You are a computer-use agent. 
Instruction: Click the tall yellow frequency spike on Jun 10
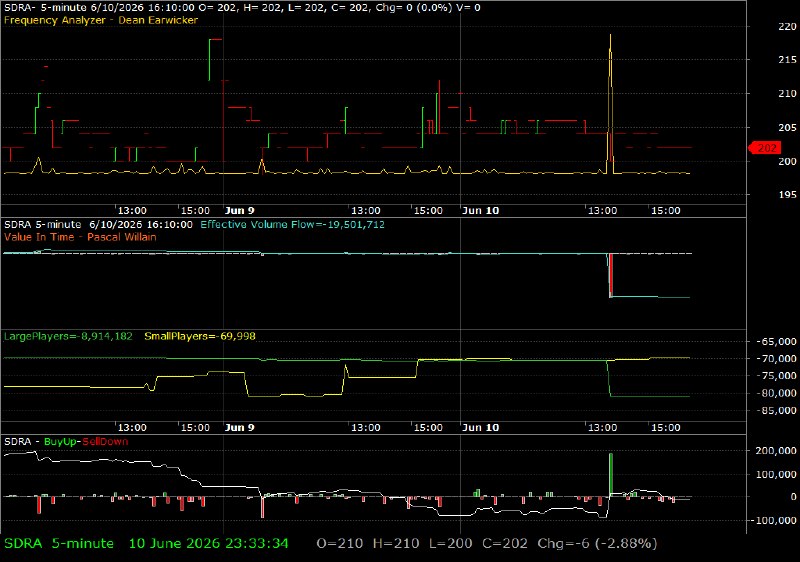[x=610, y=102]
